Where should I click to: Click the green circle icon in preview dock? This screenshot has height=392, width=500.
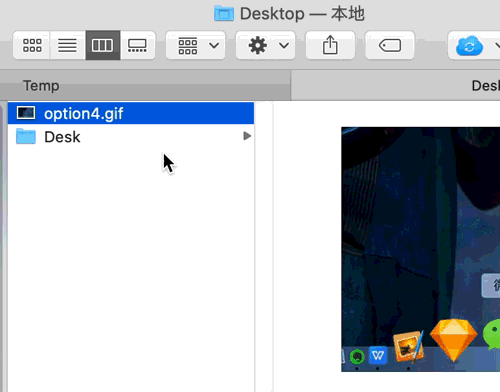(357, 357)
